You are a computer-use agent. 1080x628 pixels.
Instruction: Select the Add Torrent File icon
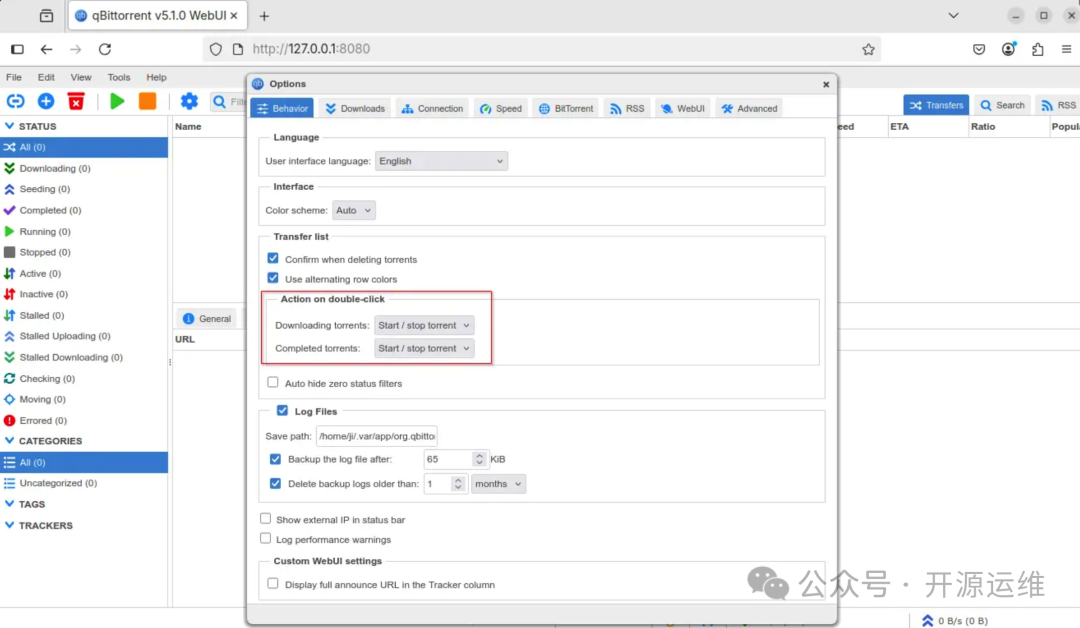click(x=43, y=100)
